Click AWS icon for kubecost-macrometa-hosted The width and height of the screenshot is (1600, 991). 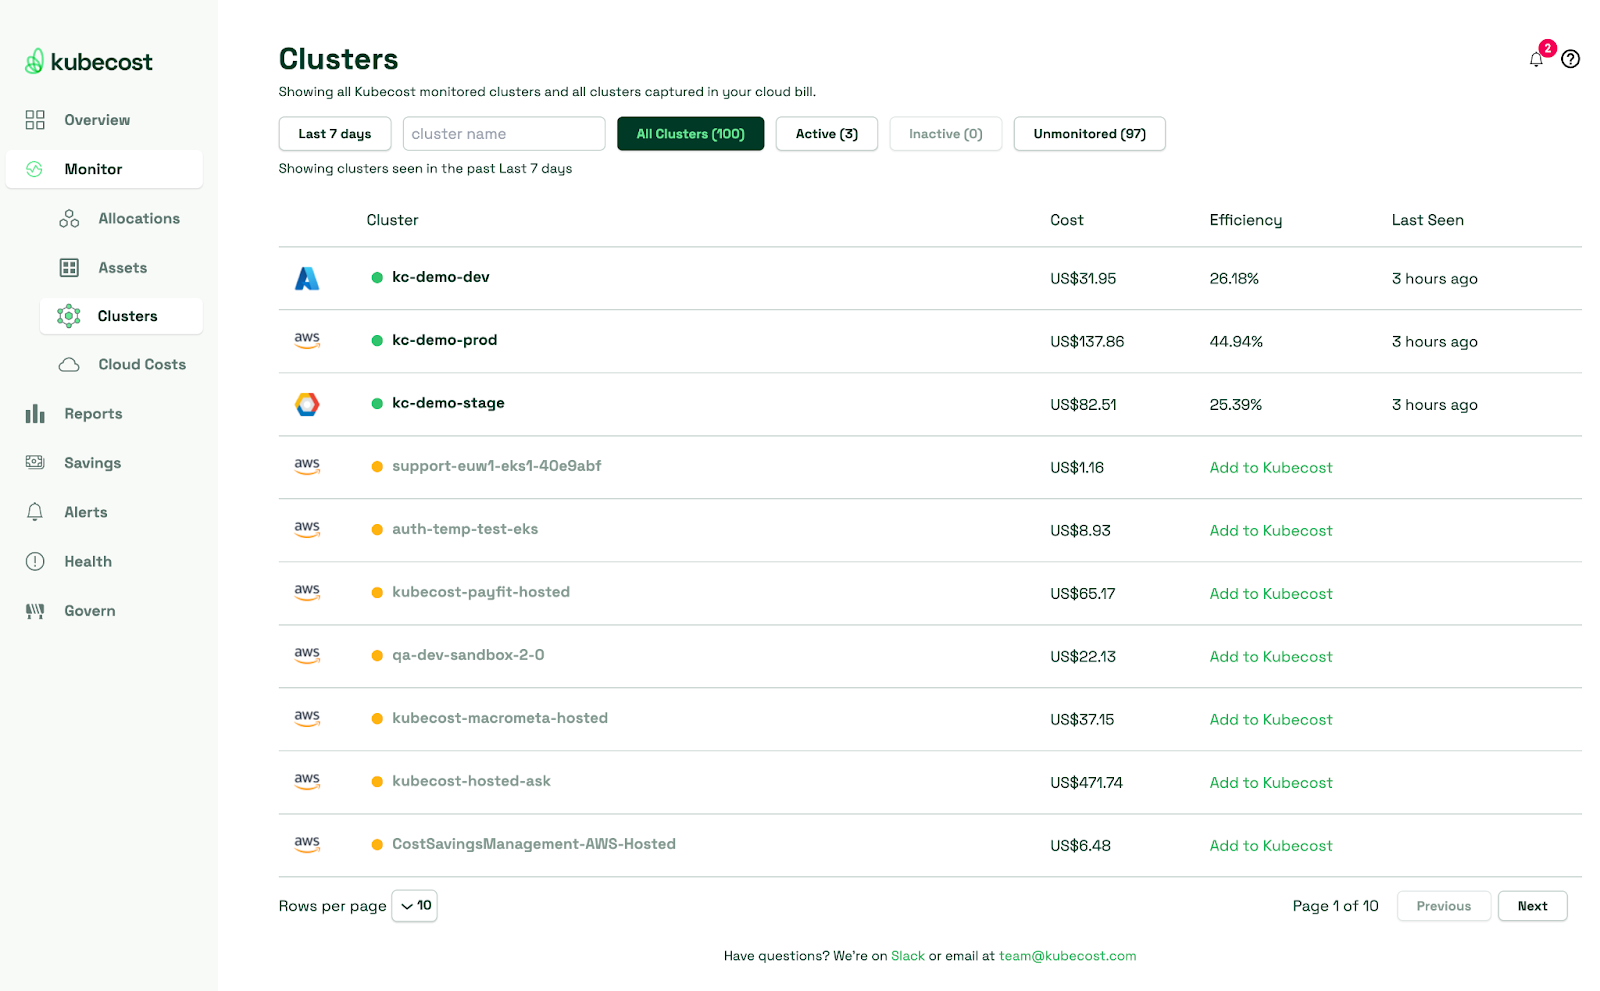tap(307, 718)
